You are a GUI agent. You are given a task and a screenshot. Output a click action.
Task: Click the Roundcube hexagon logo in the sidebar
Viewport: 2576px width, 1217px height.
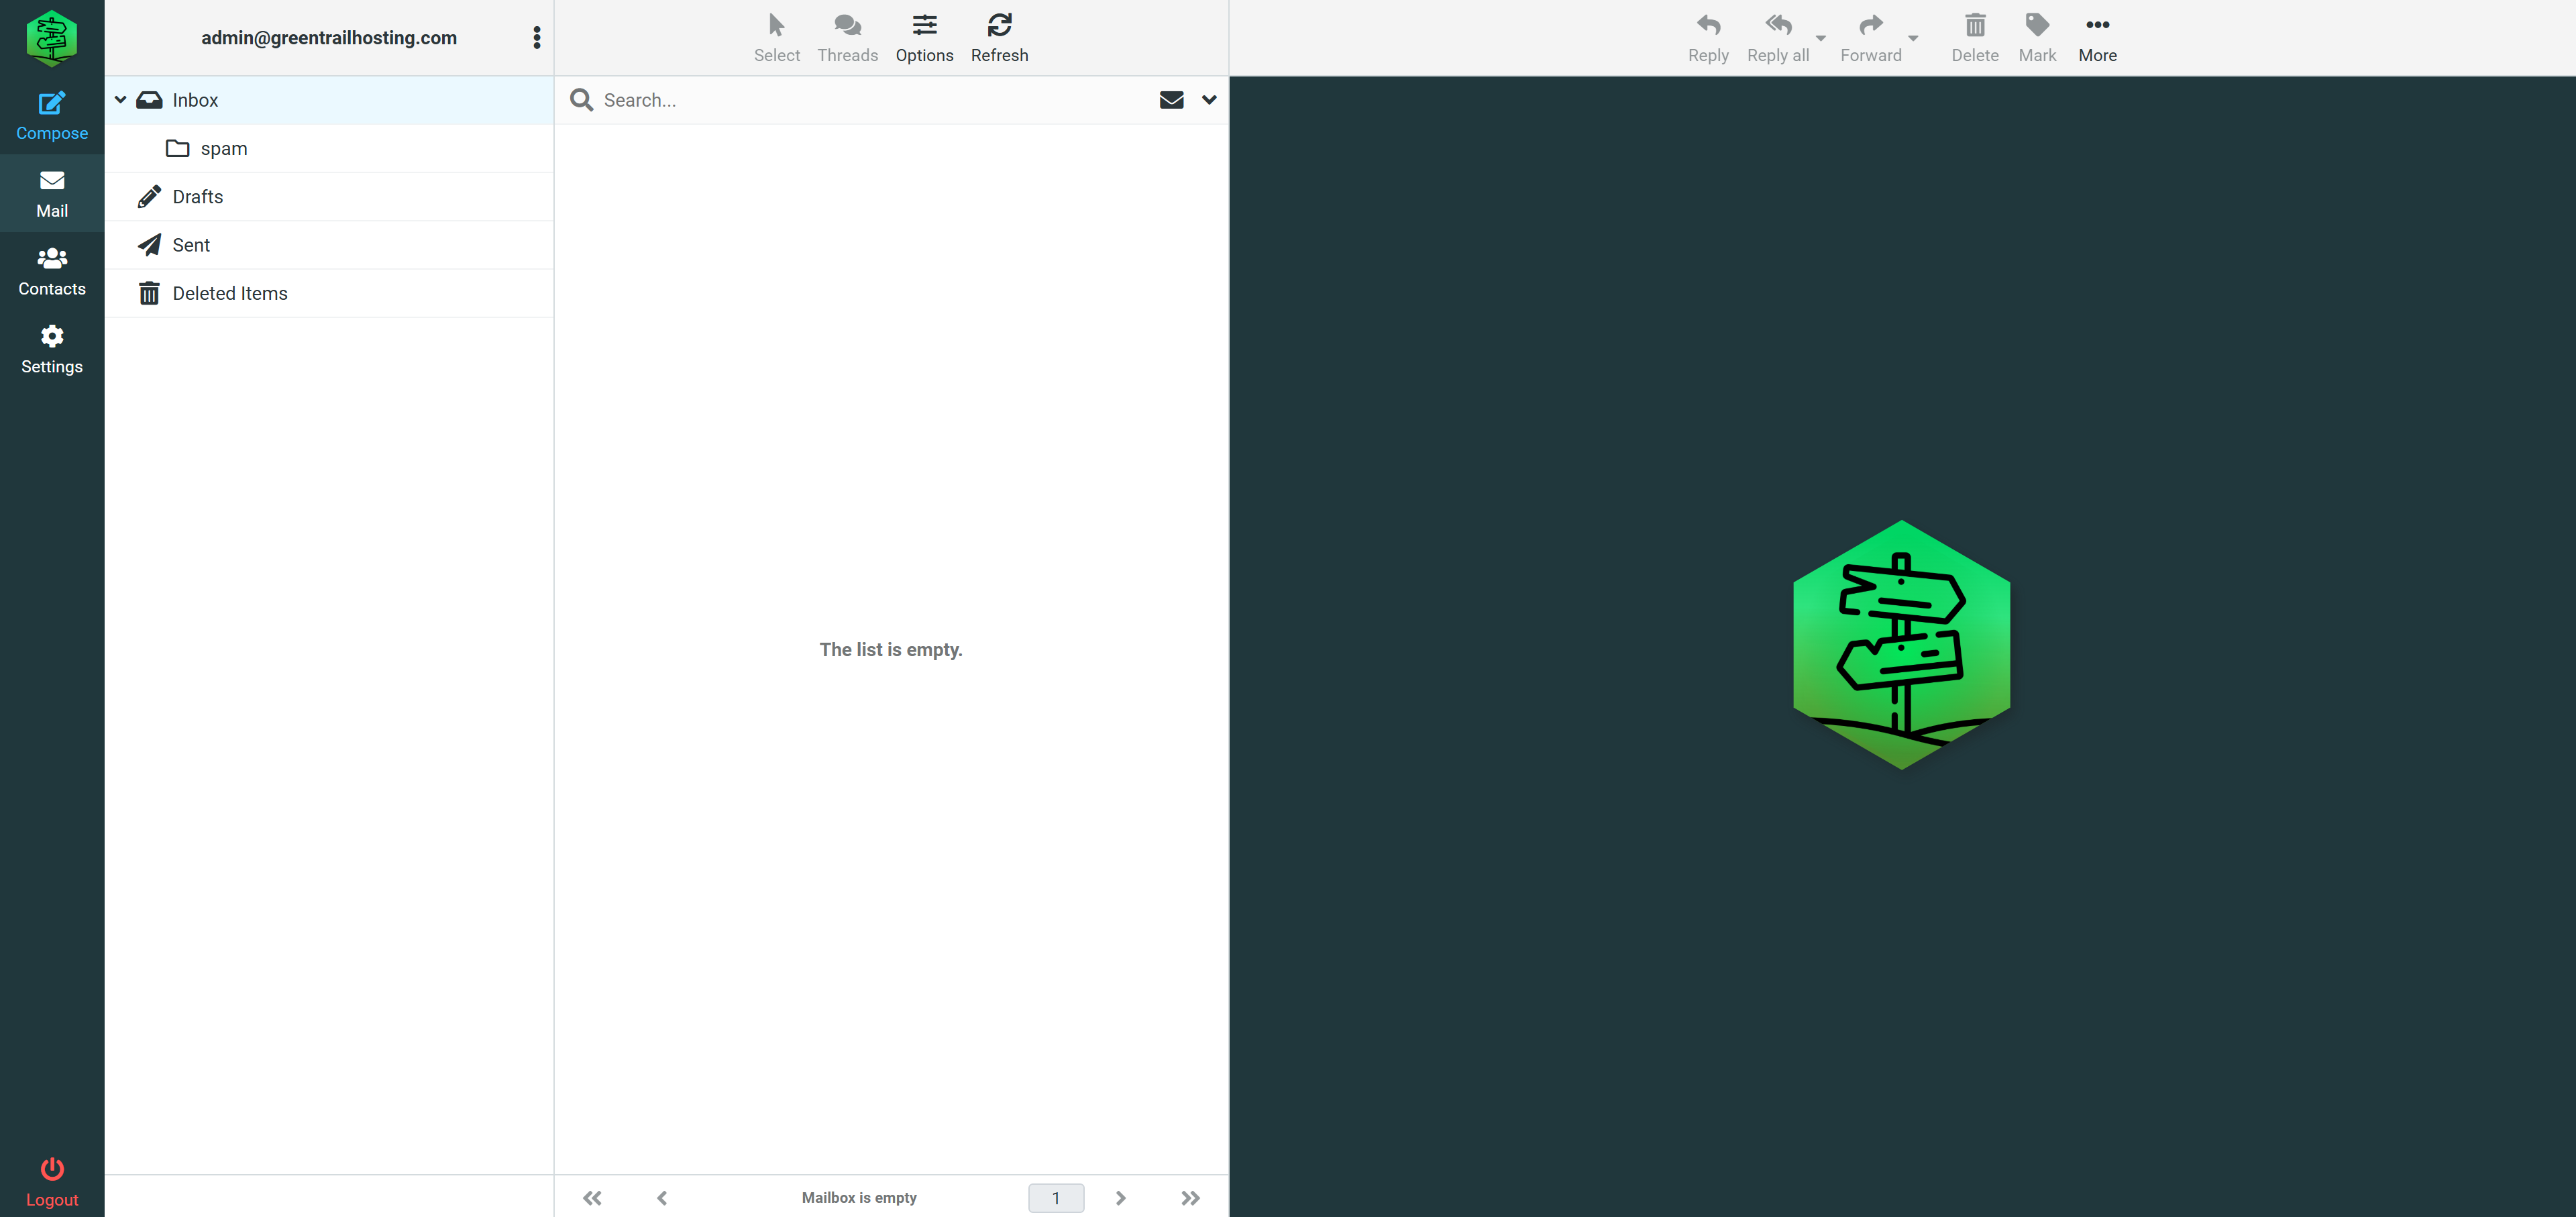[52, 38]
